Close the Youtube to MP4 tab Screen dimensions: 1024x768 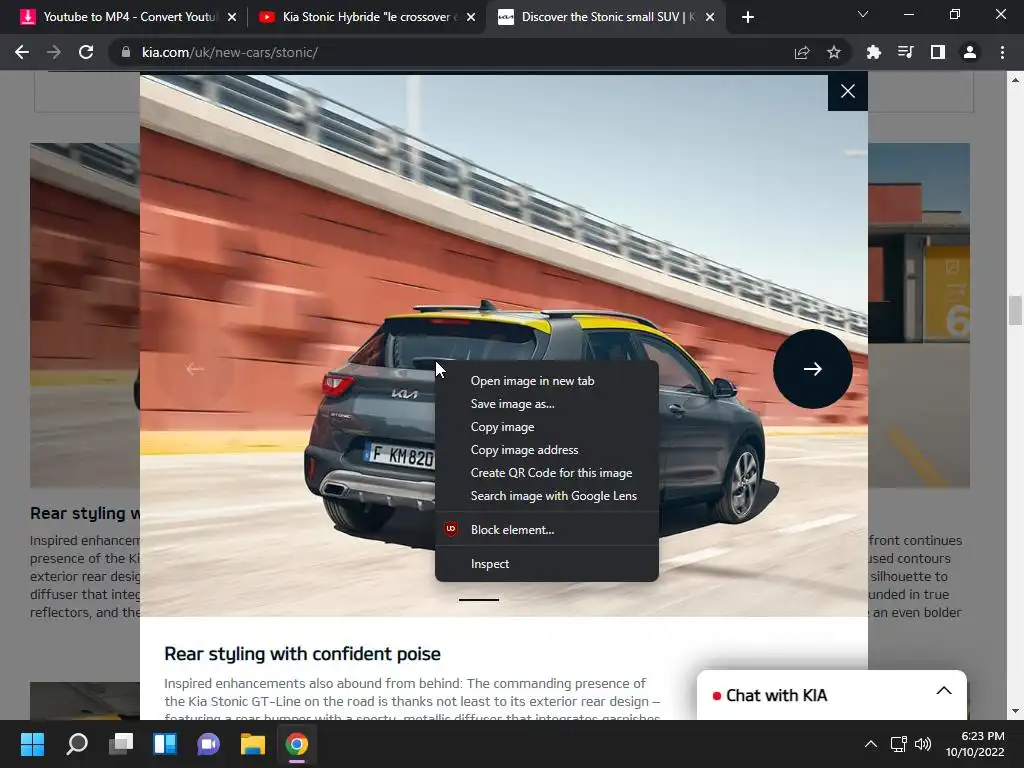[x=232, y=17]
